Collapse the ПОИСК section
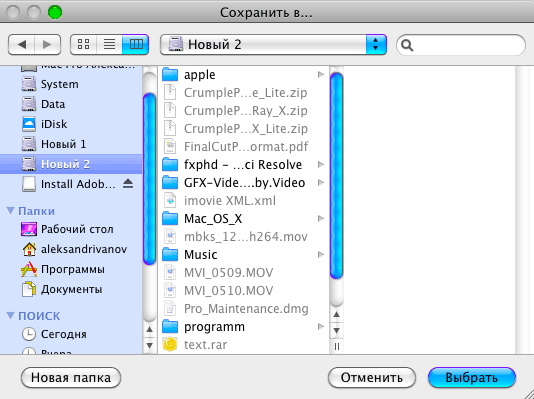The image size is (534, 399). (11, 316)
